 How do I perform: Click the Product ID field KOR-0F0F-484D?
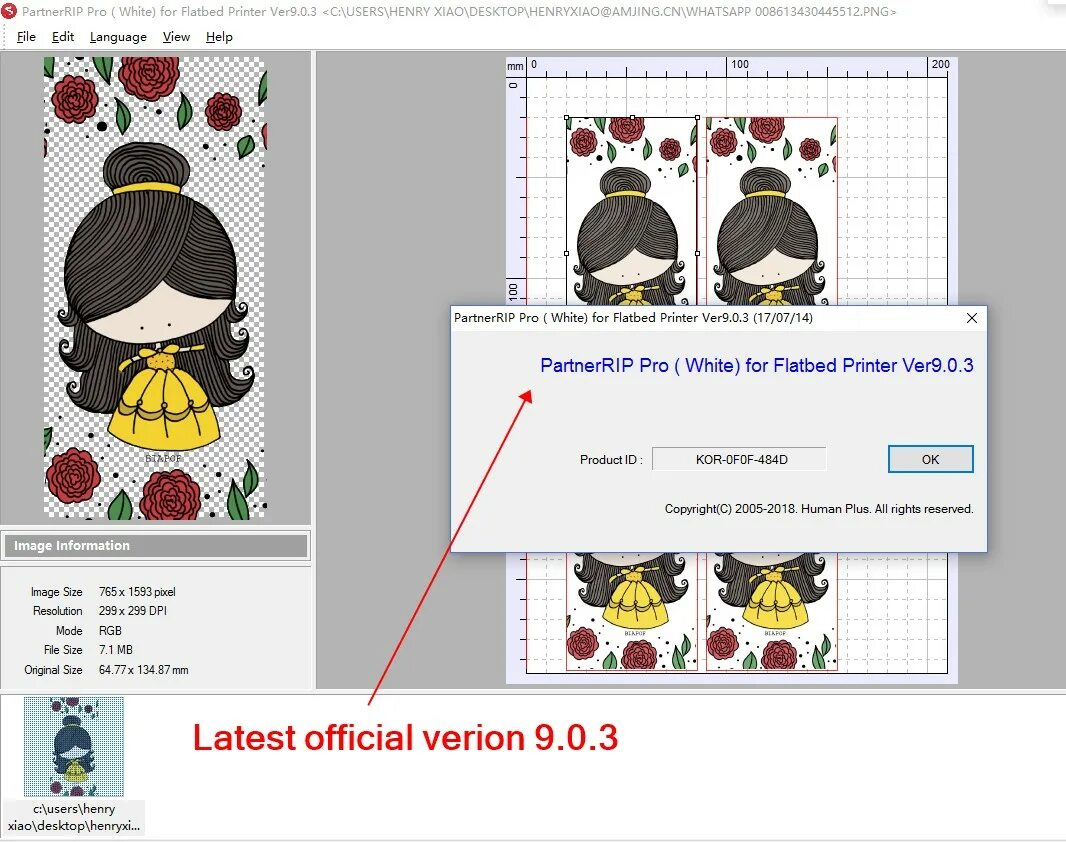tap(740, 459)
